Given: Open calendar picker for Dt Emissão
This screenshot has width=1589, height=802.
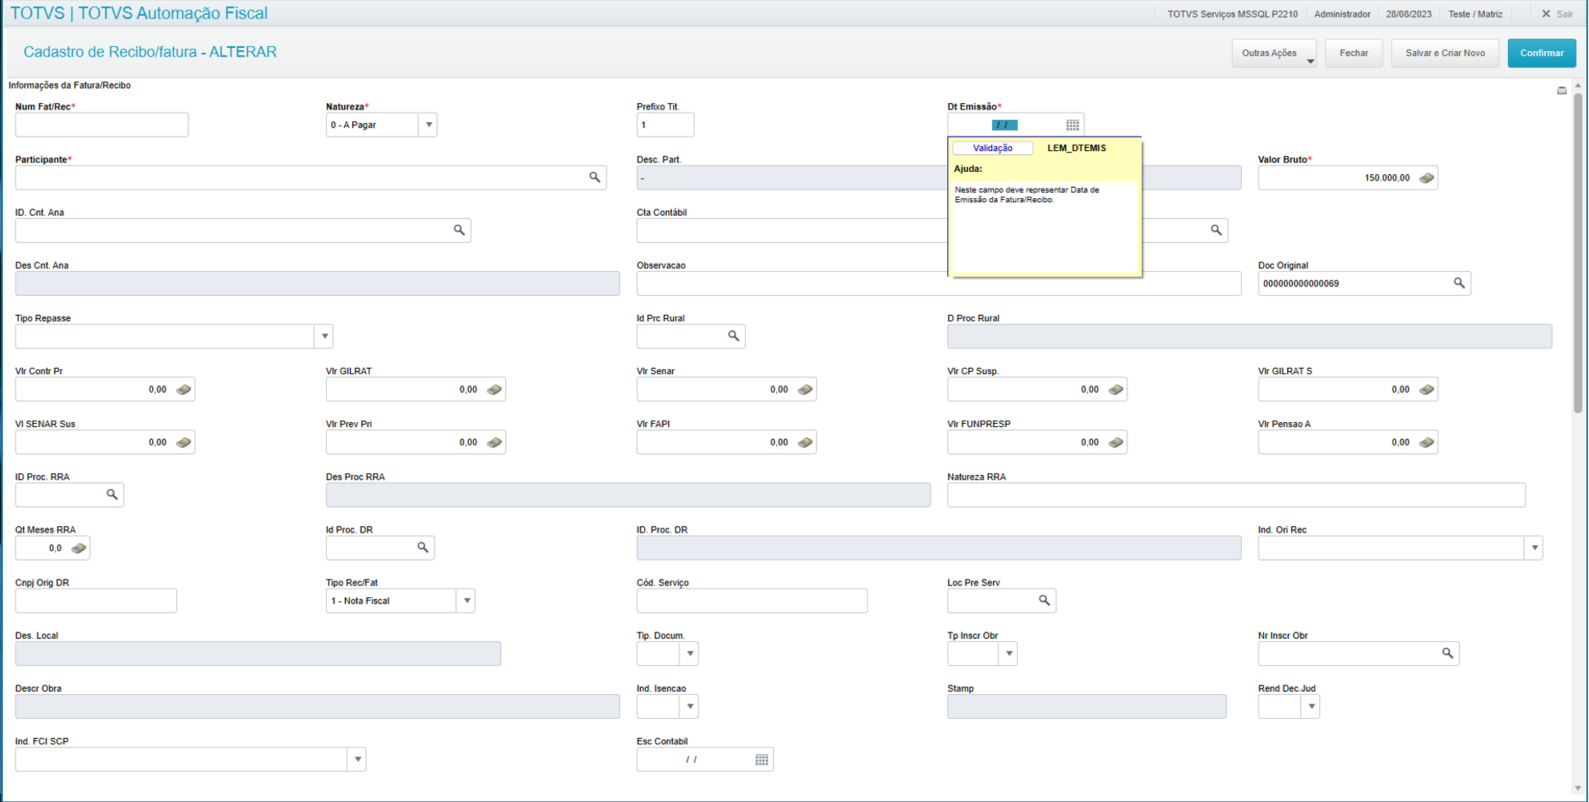Looking at the screenshot, I should (1072, 125).
